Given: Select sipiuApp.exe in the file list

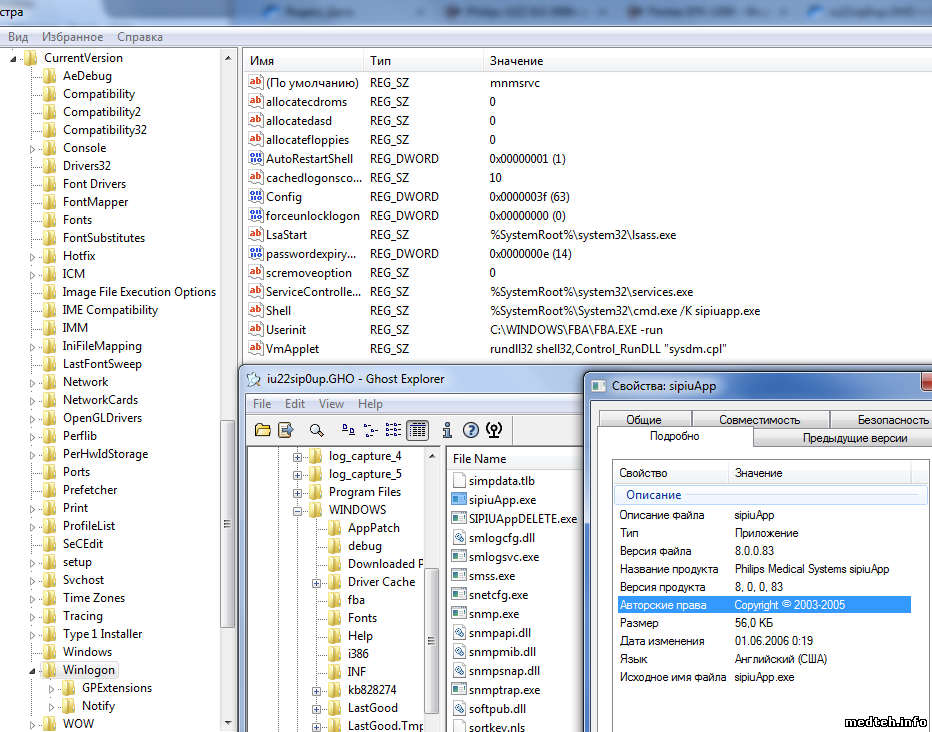Looking at the screenshot, I should pos(502,500).
